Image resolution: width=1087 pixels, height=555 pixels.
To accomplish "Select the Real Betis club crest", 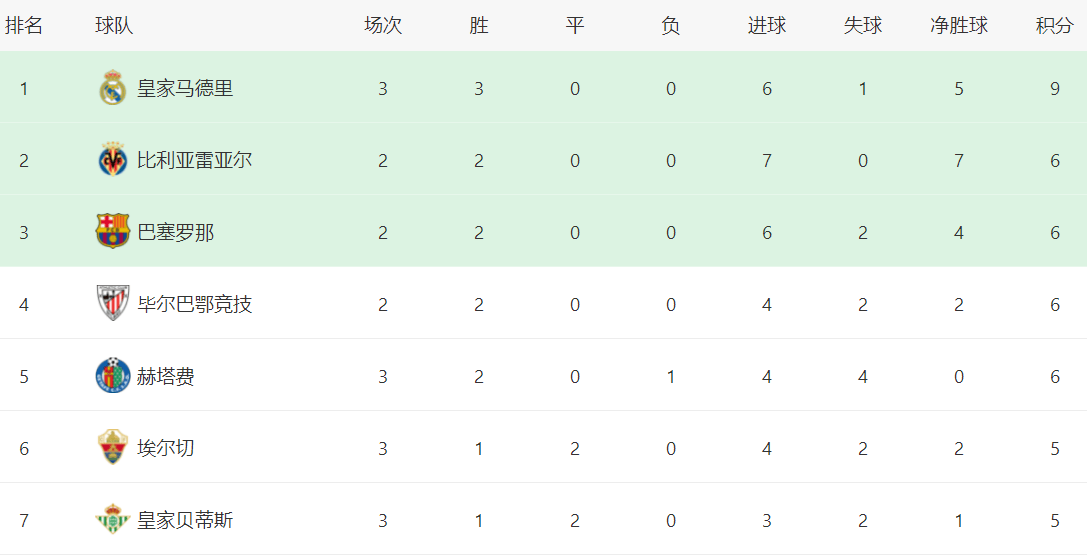I will [x=112, y=520].
